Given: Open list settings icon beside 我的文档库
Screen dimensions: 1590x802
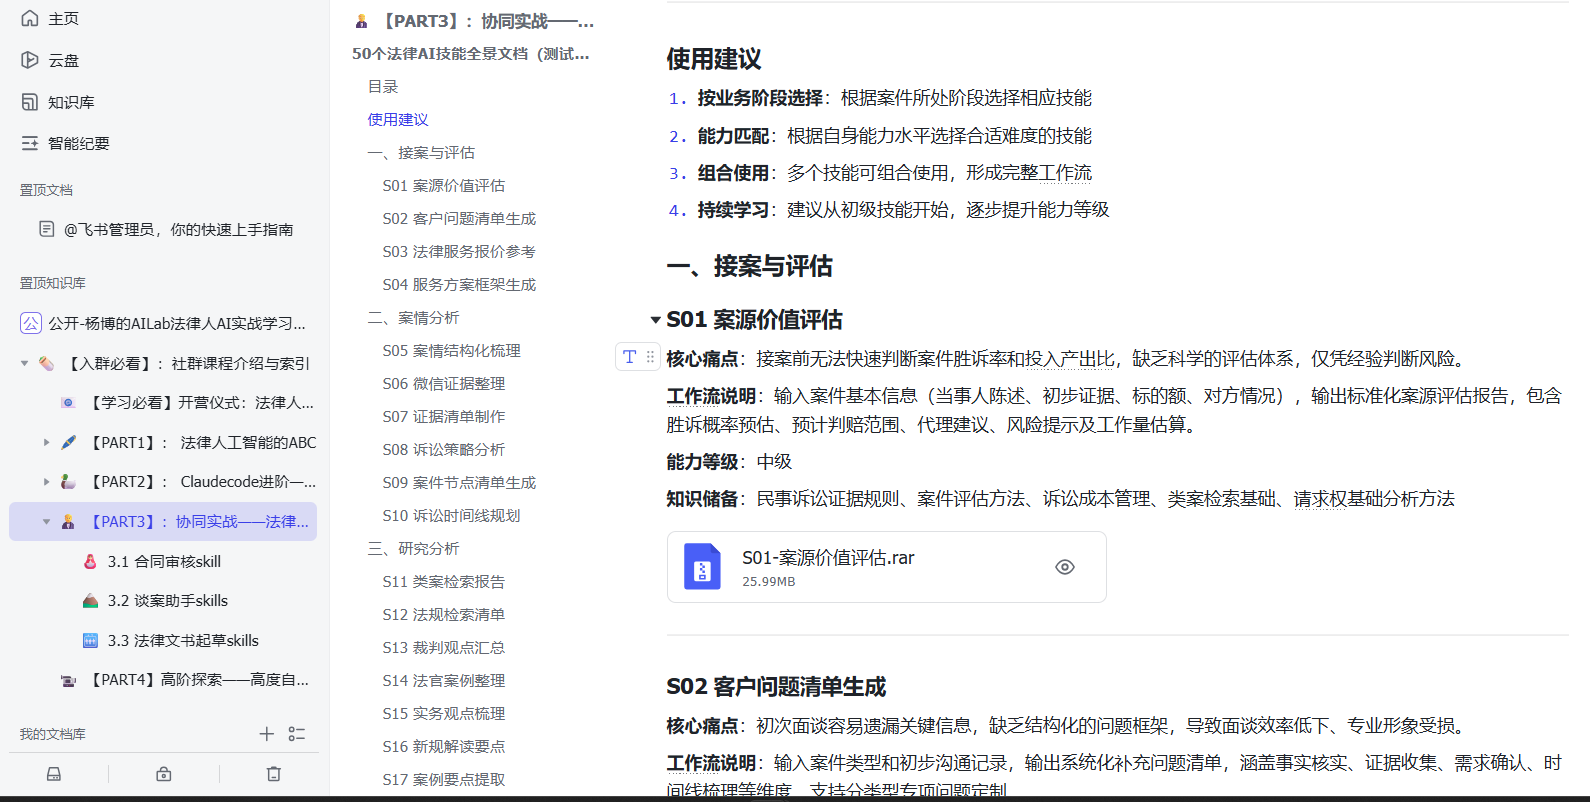Looking at the screenshot, I should (x=297, y=734).
